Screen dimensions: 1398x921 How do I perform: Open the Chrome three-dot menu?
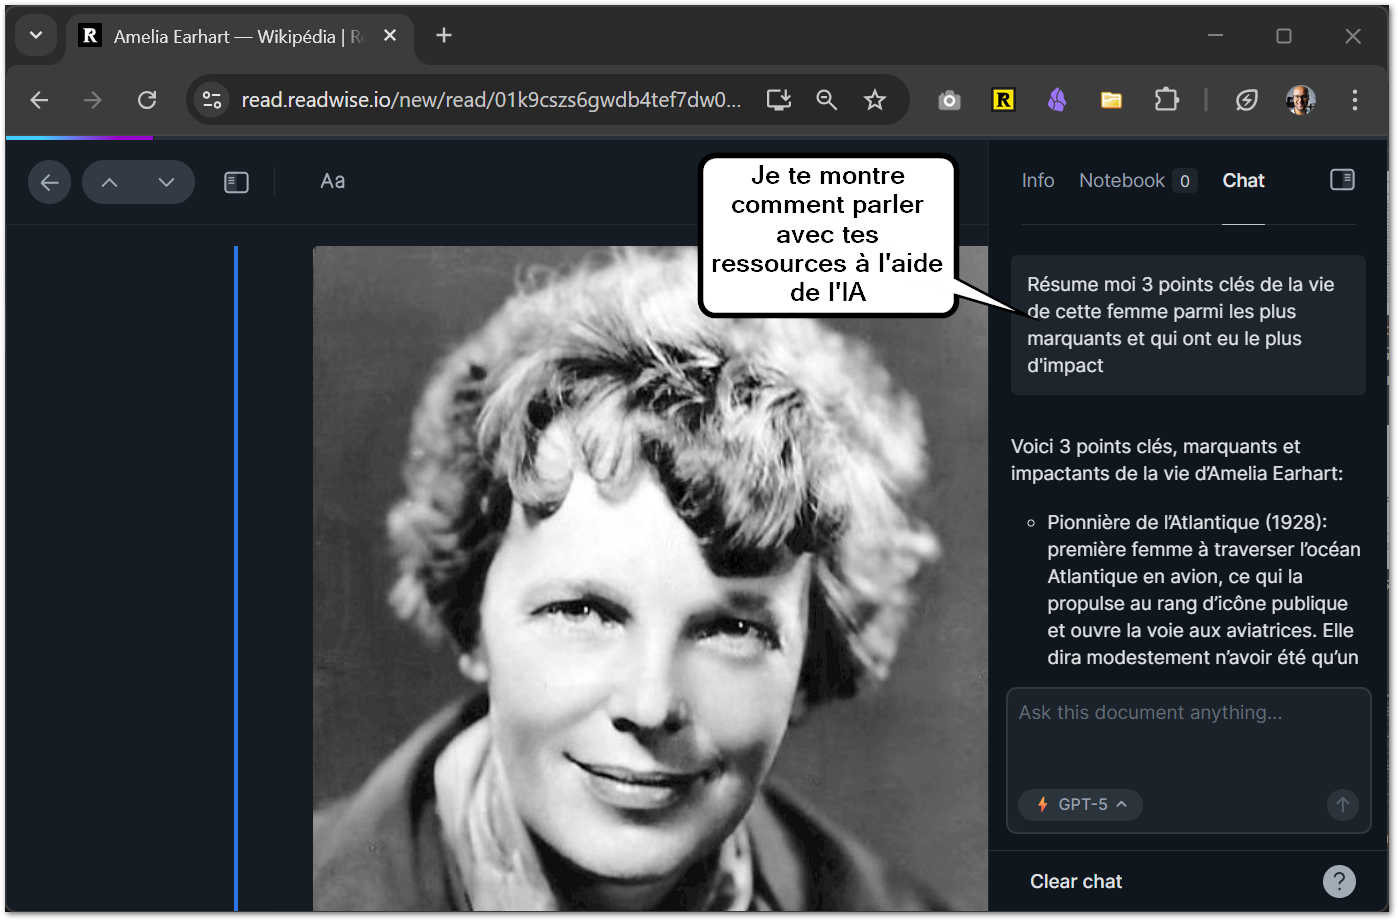(1354, 100)
